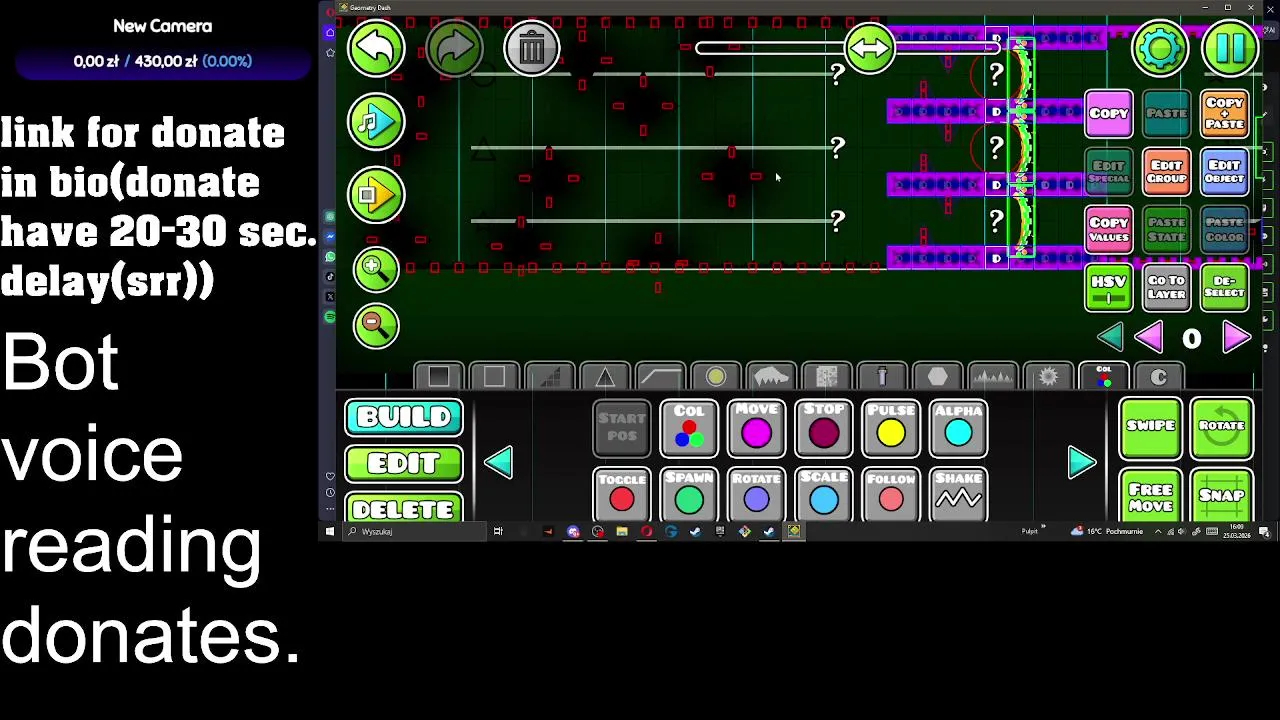Go to previous trigger page
The image size is (1280, 720).
click(498, 462)
